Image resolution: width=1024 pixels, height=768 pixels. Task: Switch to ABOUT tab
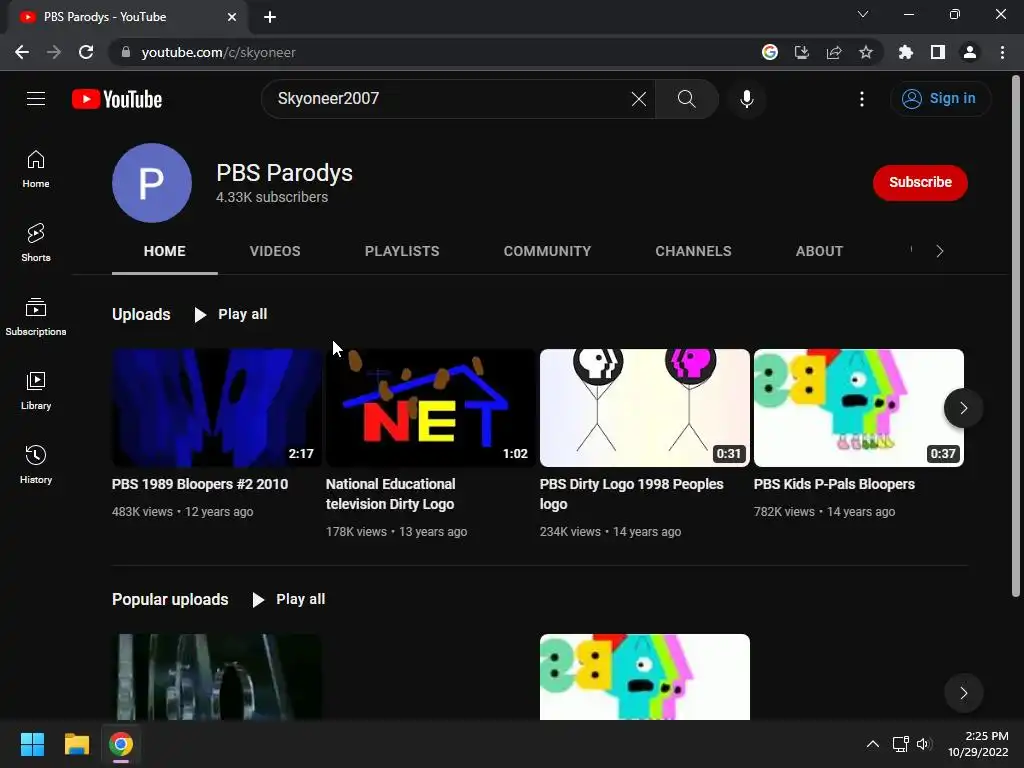[x=819, y=251]
